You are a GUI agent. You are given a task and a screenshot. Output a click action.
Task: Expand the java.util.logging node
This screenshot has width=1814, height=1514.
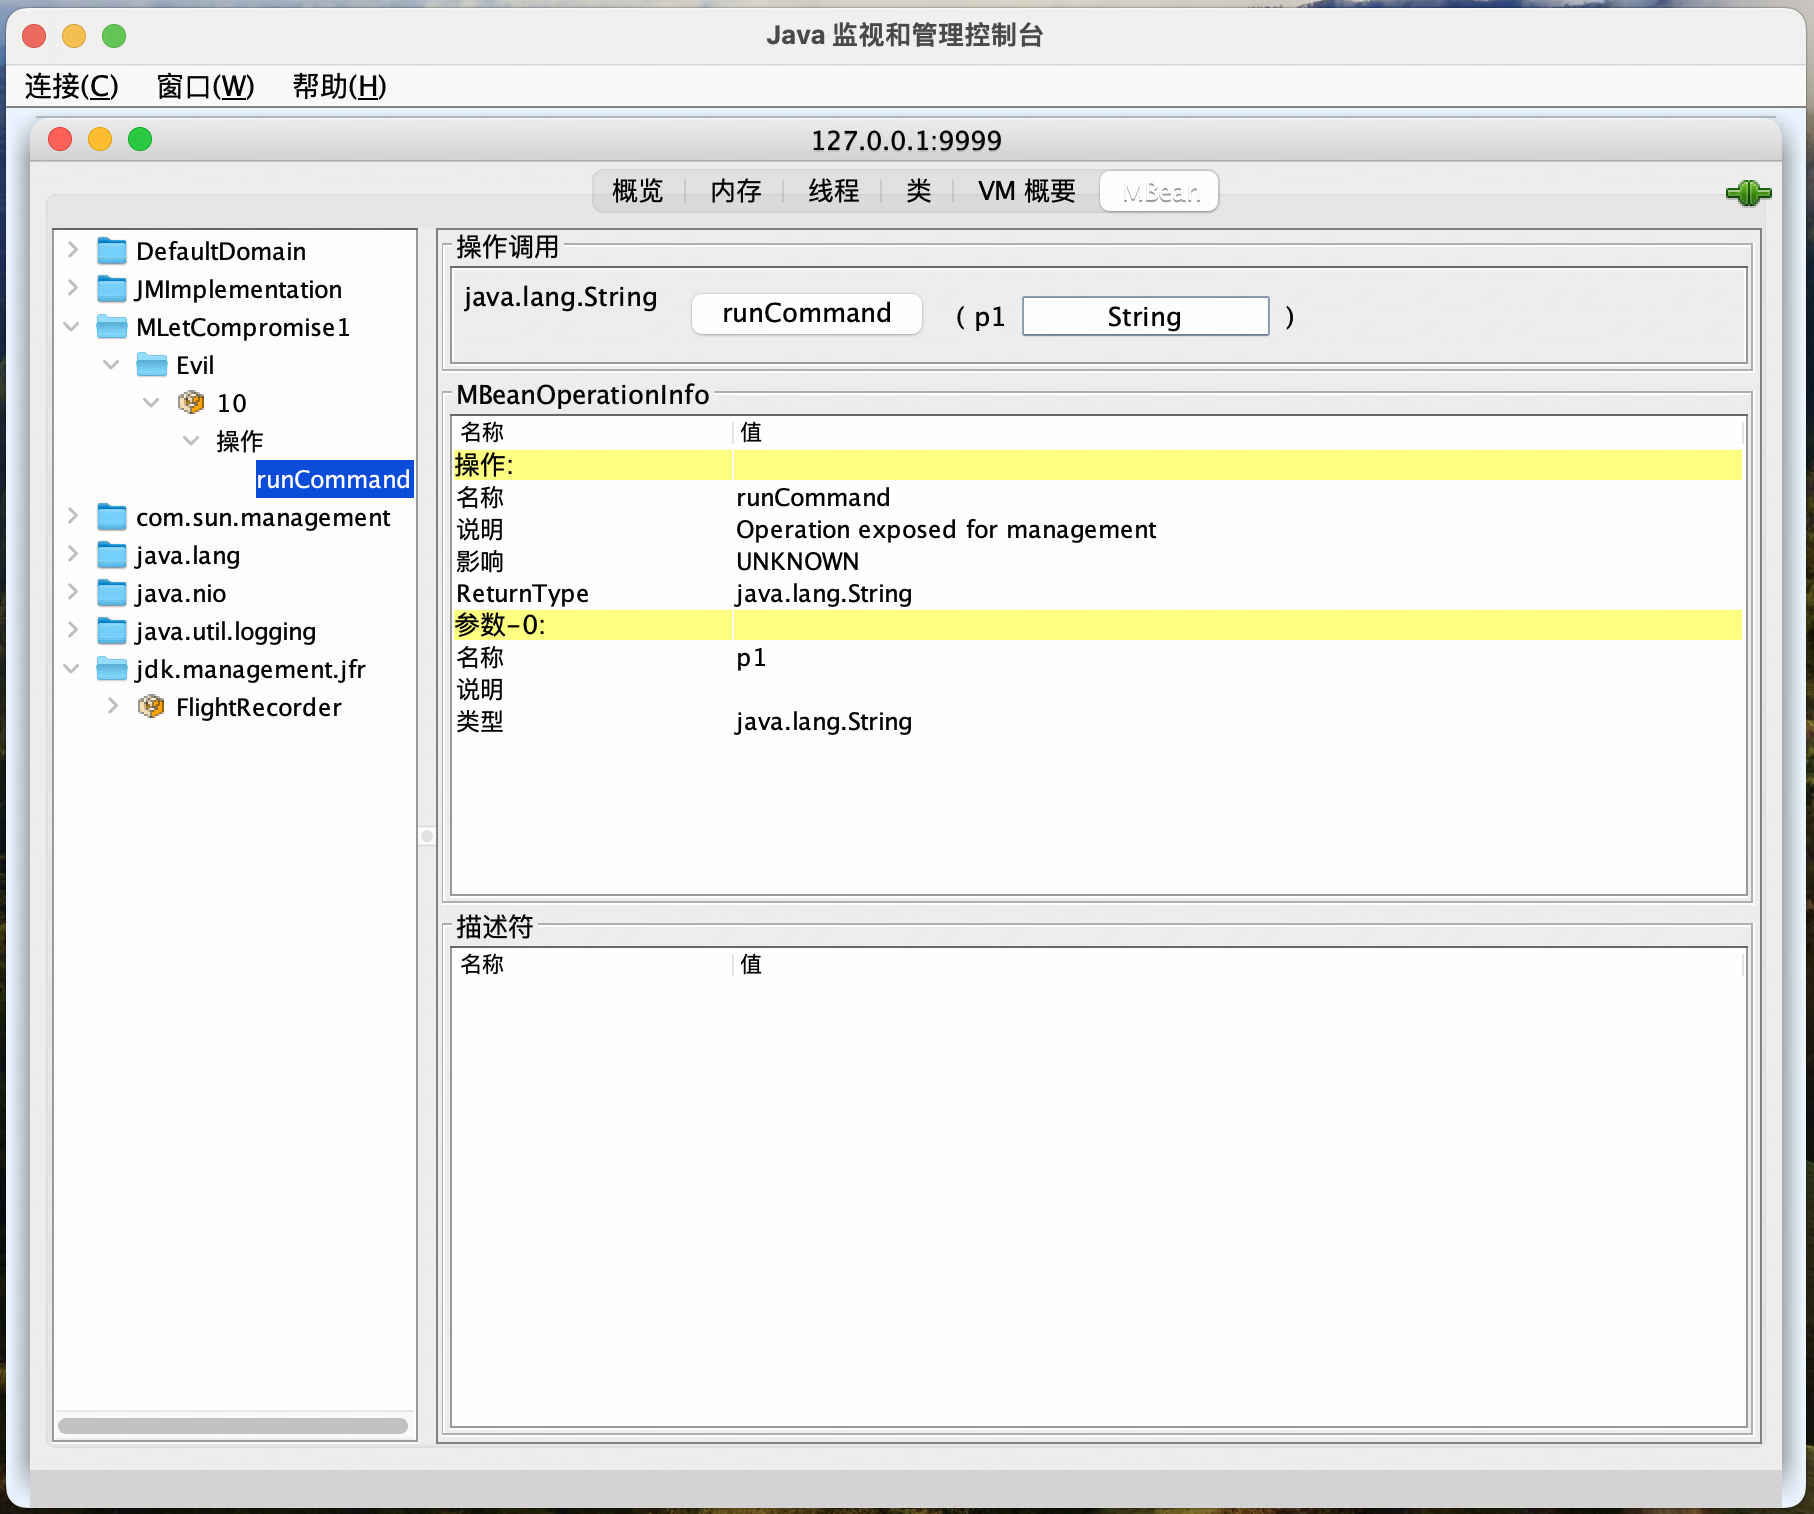pyautogui.click(x=73, y=629)
